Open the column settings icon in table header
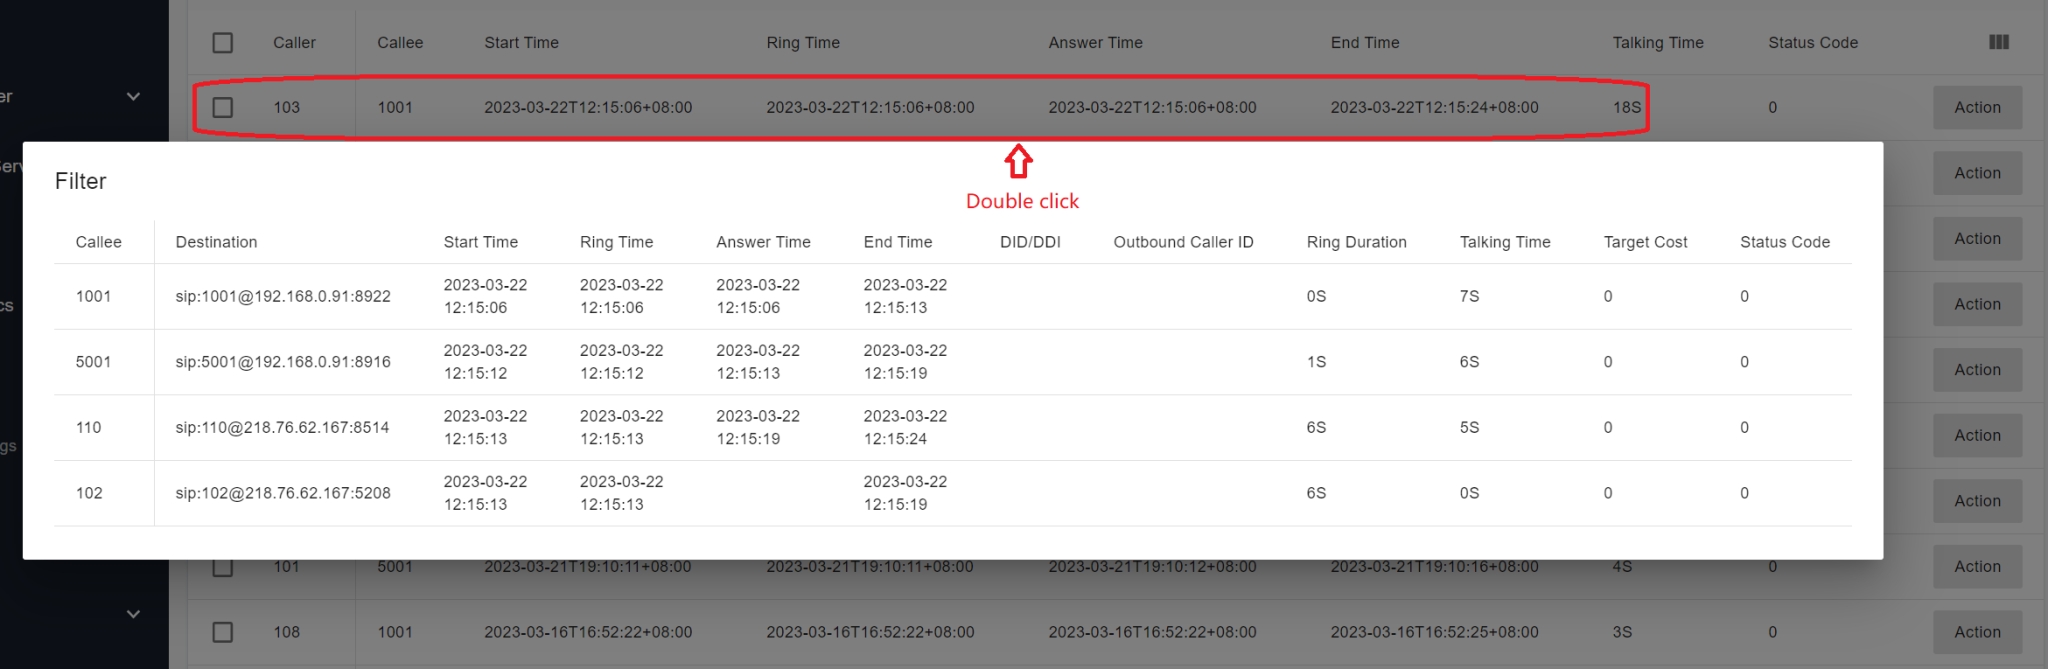This screenshot has height=669, width=2048. point(1998,42)
